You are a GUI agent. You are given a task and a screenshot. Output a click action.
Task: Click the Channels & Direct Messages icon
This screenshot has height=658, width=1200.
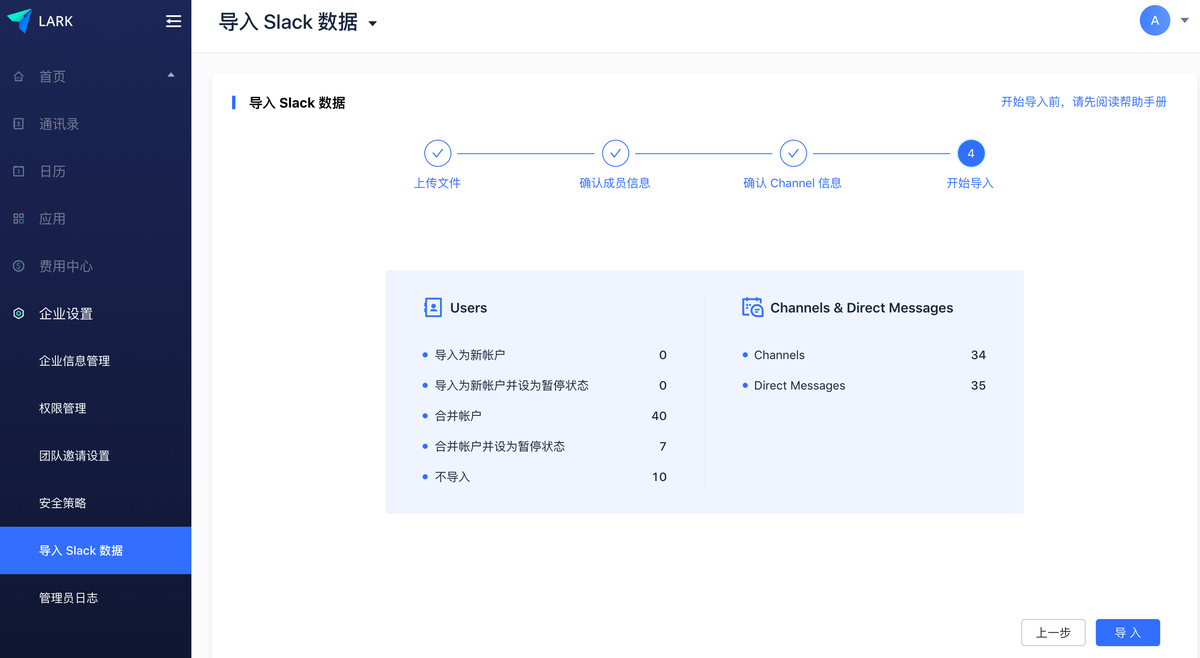[751, 307]
